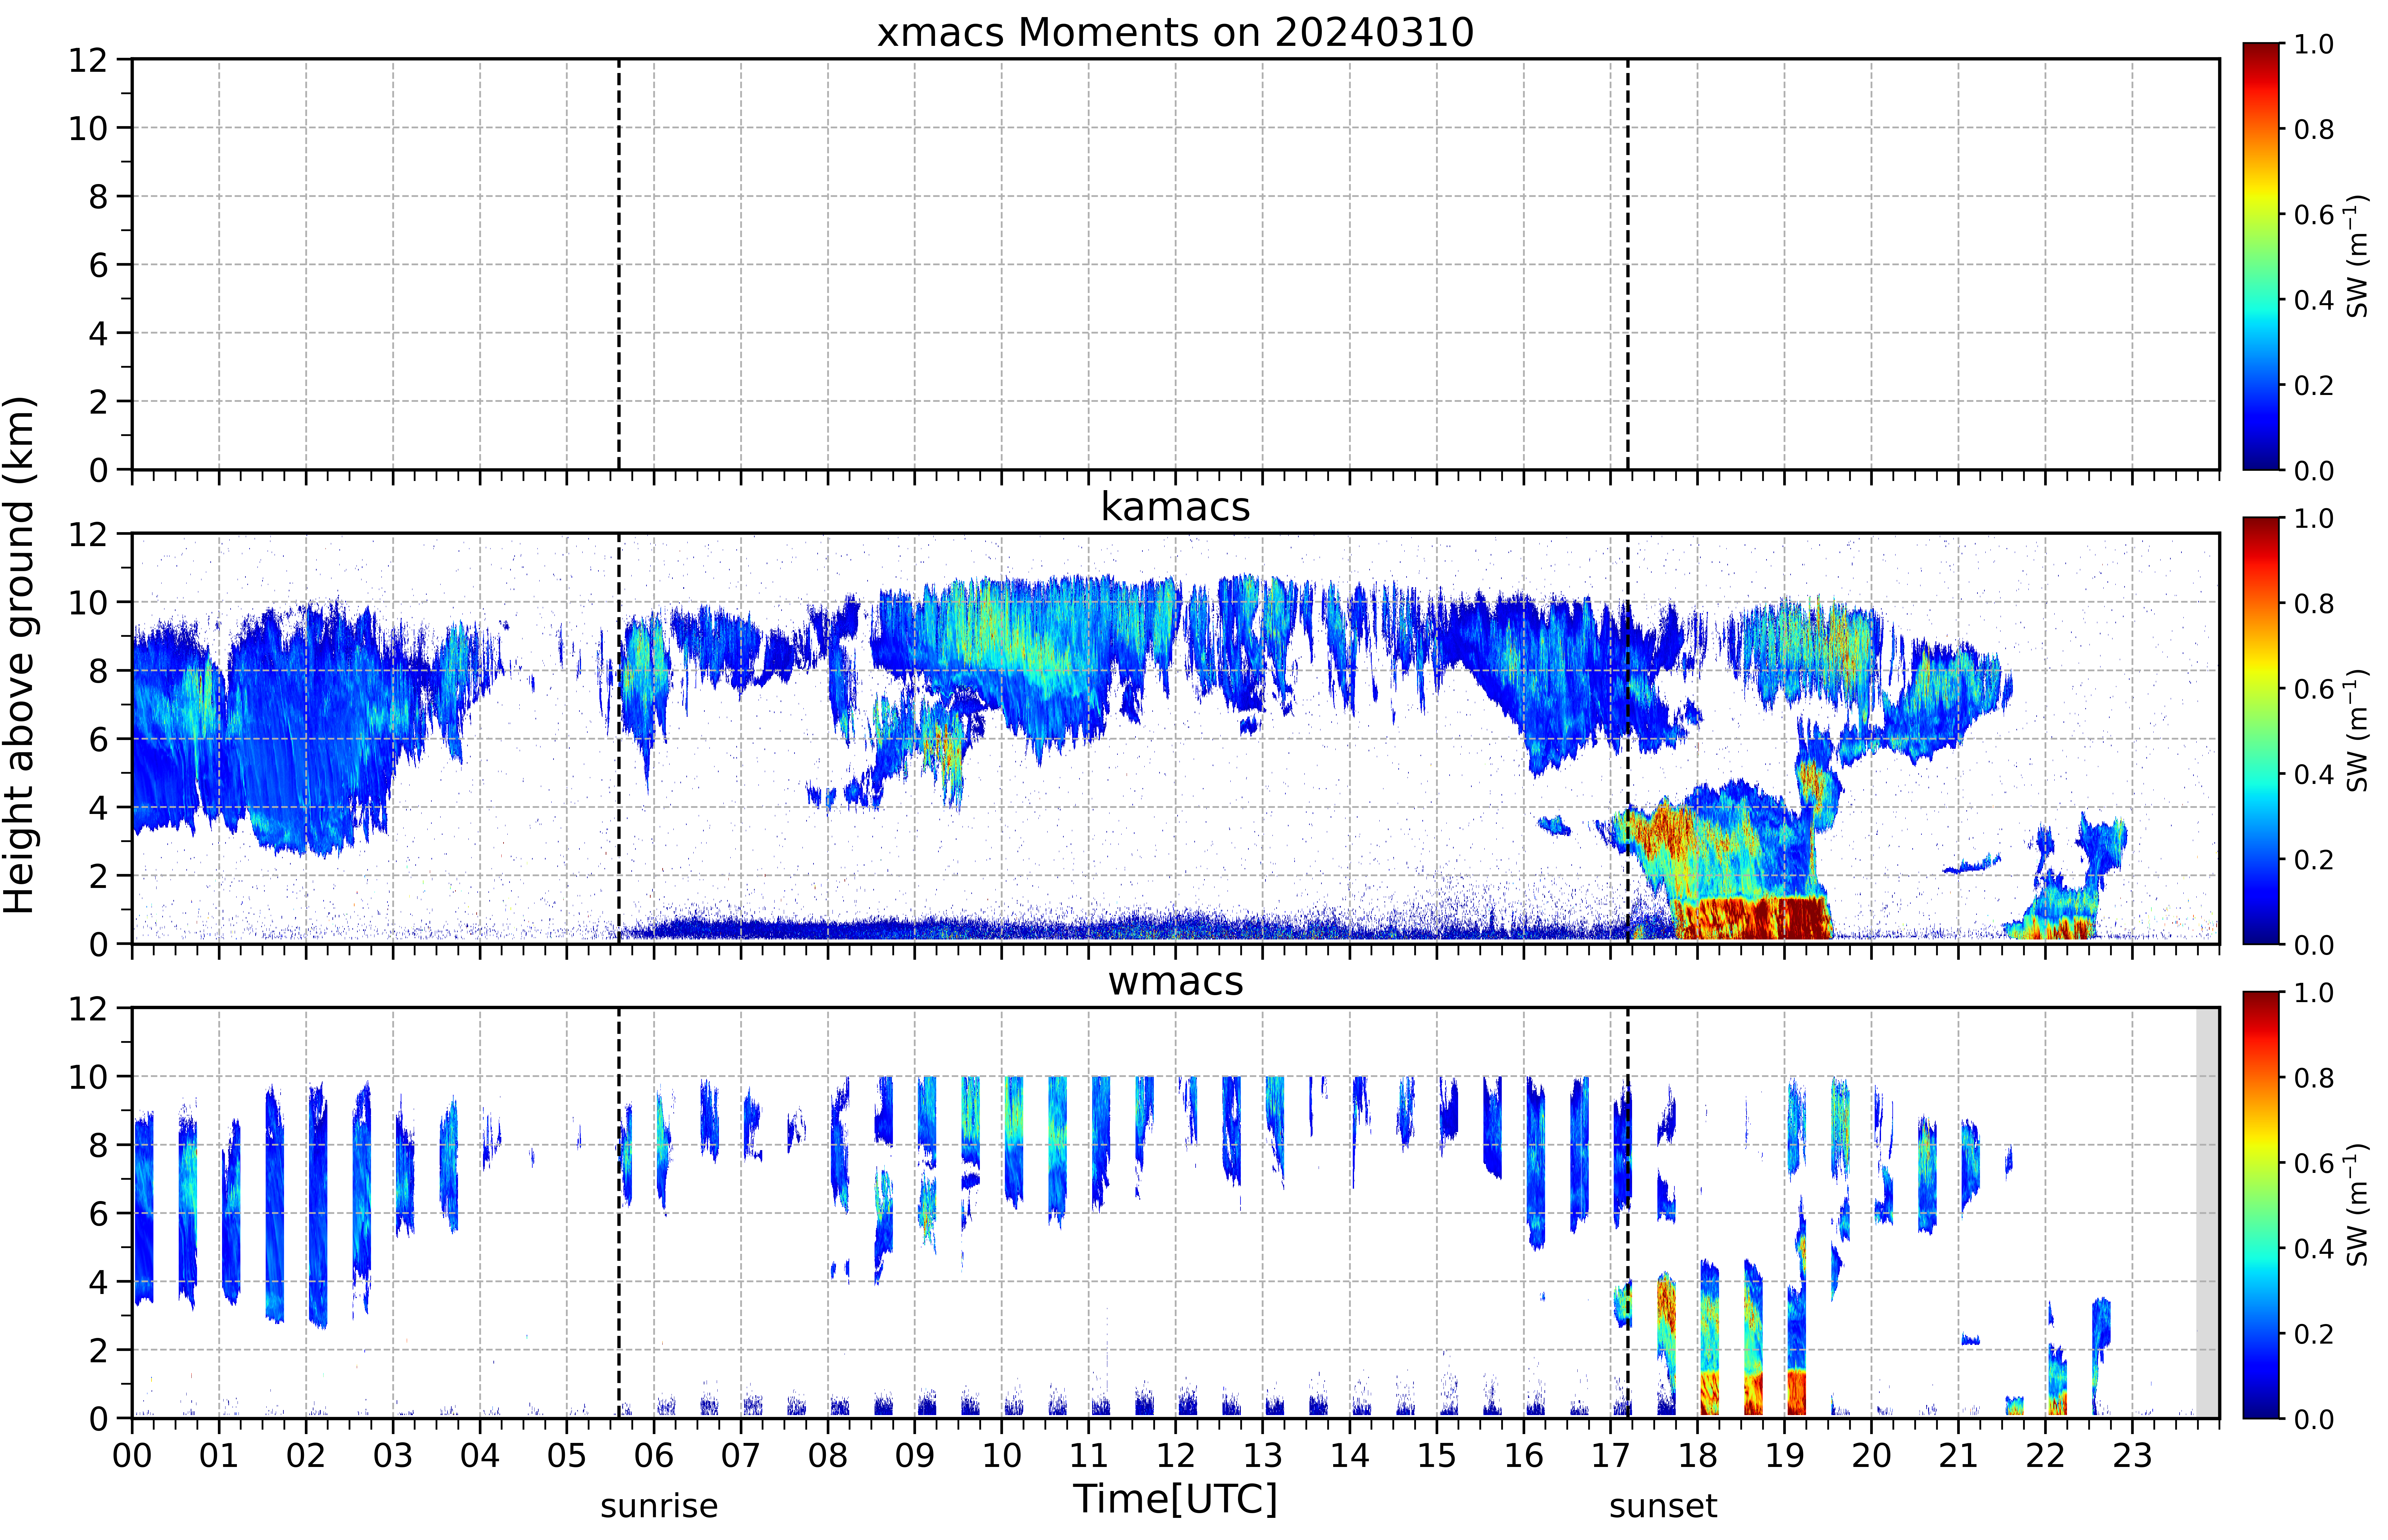Click the "8" height tick label of the wmacs panel
2388x1540 pixels.
point(98,1146)
